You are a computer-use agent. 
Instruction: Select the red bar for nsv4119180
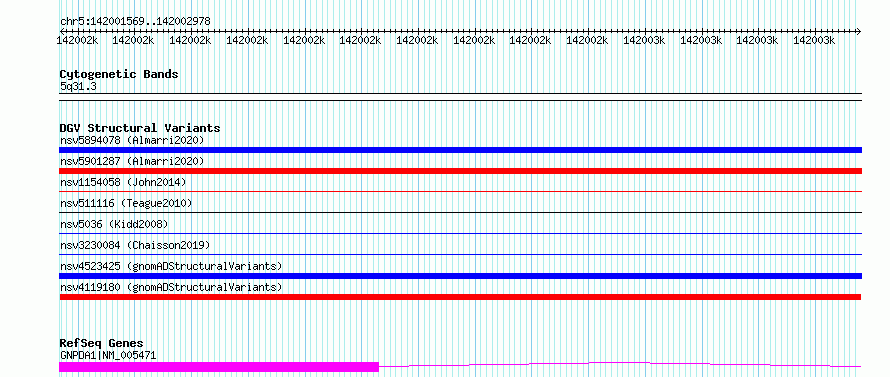(460, 297)
